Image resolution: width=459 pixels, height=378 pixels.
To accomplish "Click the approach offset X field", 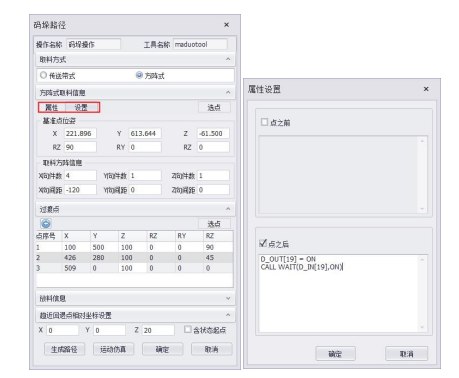I will tap(62, 330).
